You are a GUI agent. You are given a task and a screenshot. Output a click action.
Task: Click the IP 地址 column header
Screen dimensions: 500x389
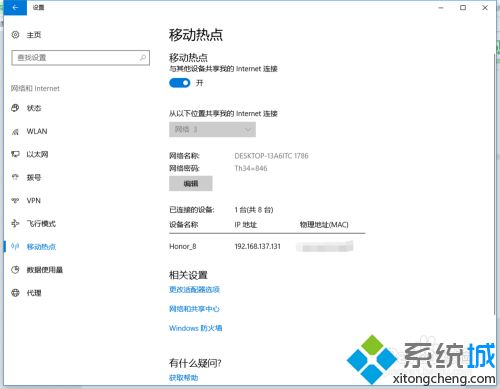[x=246, y=224]
